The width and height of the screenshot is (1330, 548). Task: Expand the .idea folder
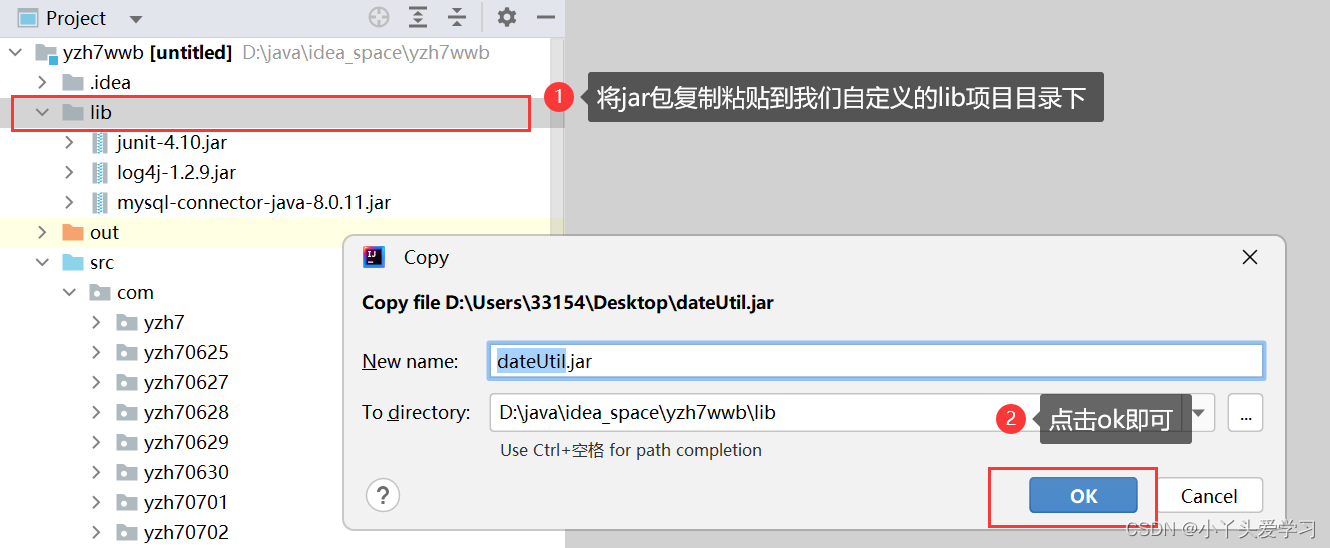point(42,82)
